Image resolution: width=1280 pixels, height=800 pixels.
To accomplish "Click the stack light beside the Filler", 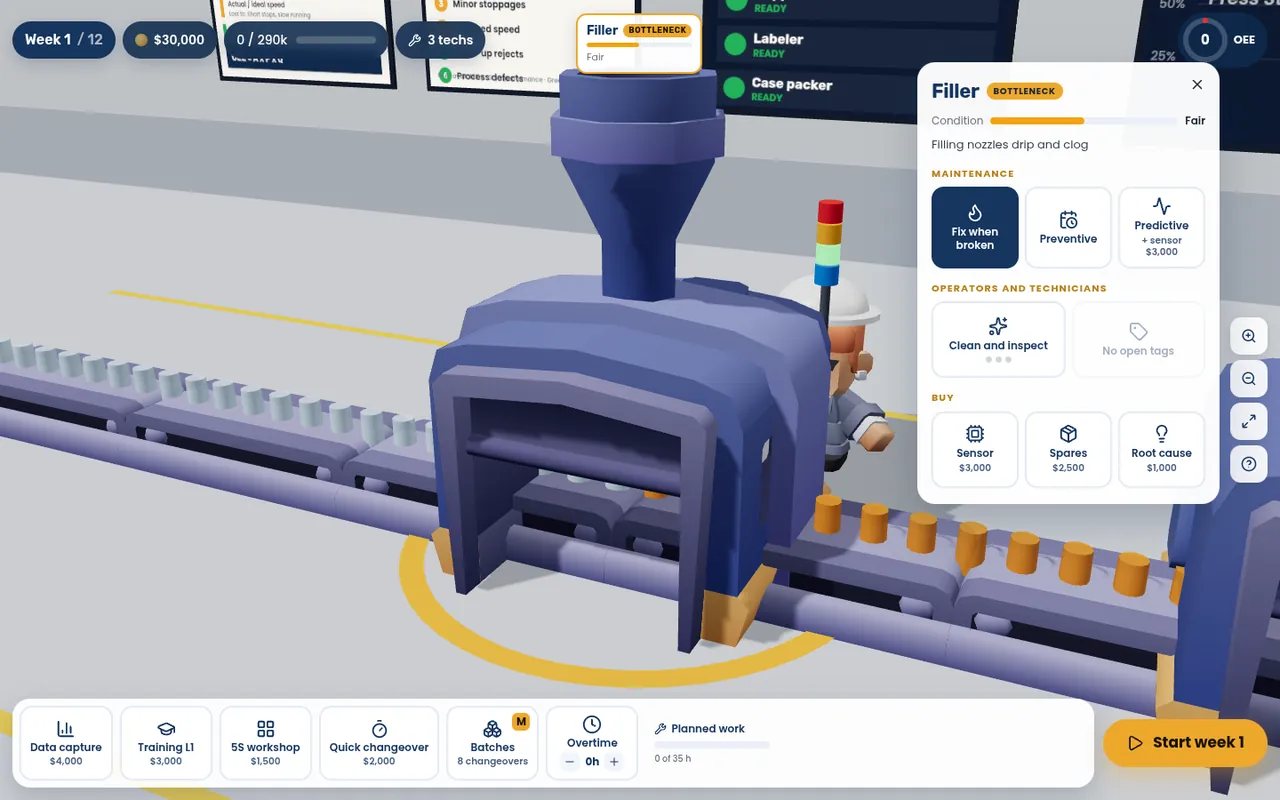I will (830, 245).
